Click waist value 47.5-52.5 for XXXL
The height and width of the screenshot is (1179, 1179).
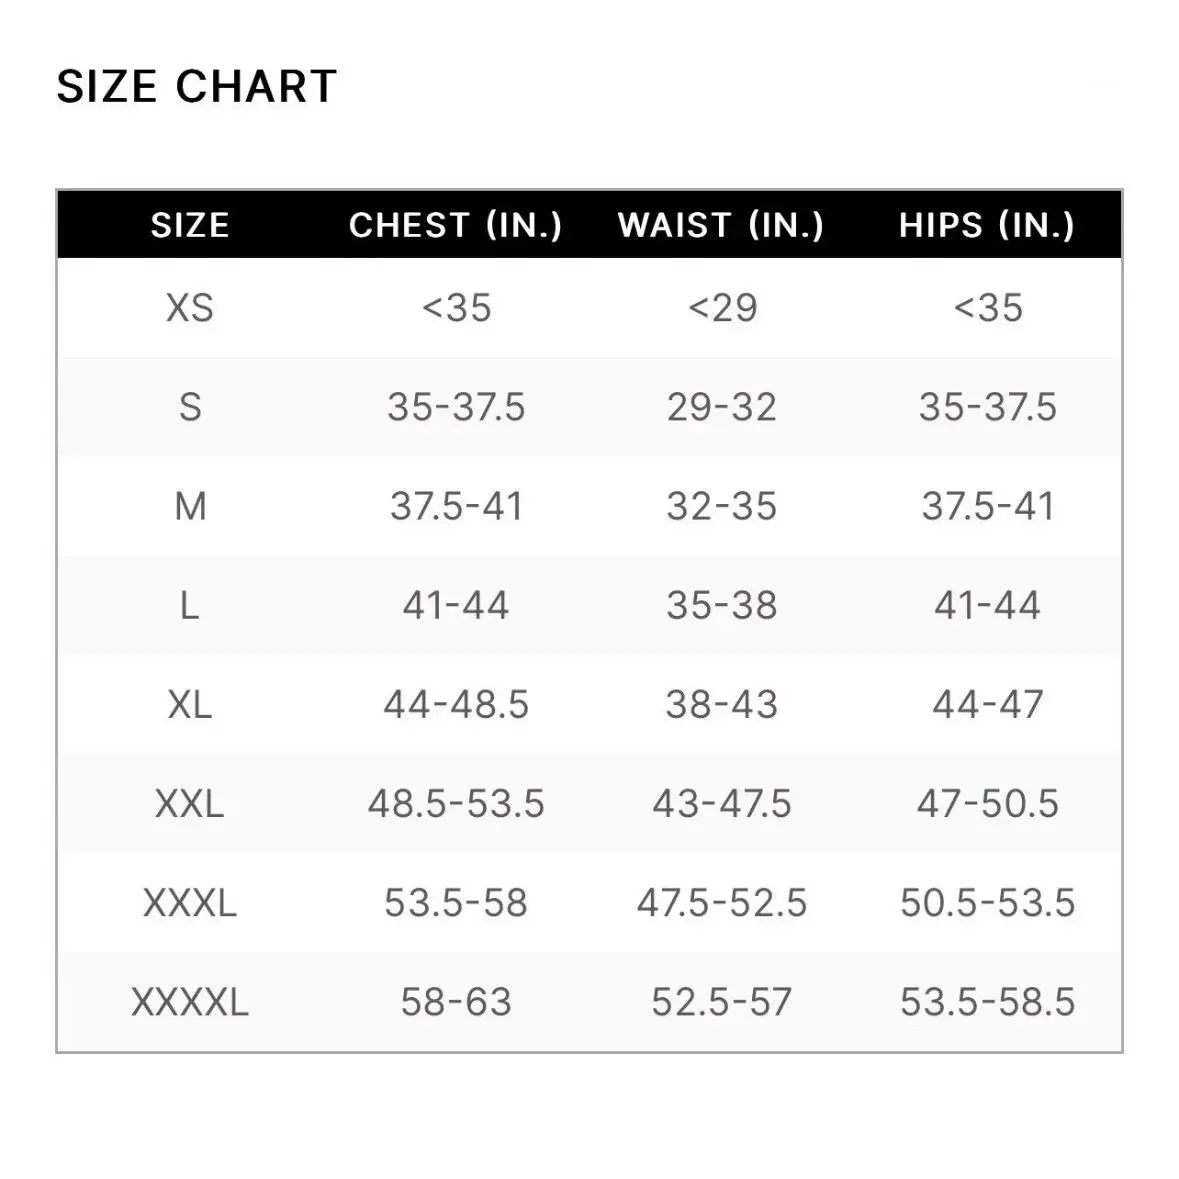click(721, 903)
